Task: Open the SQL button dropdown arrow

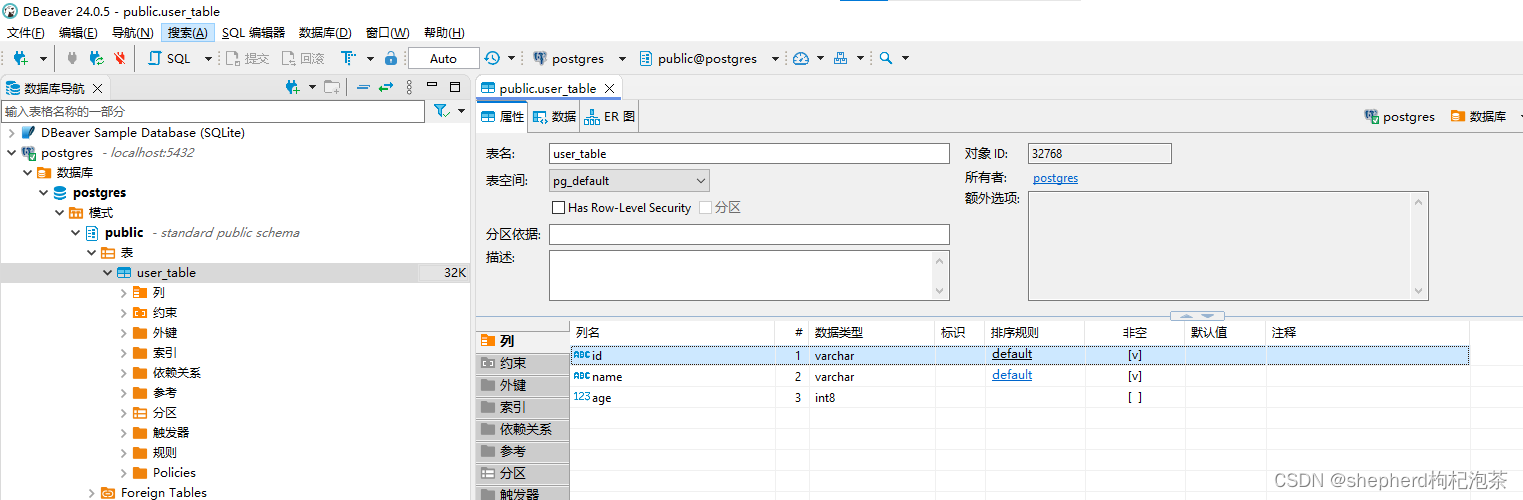Action: (208, 59)
